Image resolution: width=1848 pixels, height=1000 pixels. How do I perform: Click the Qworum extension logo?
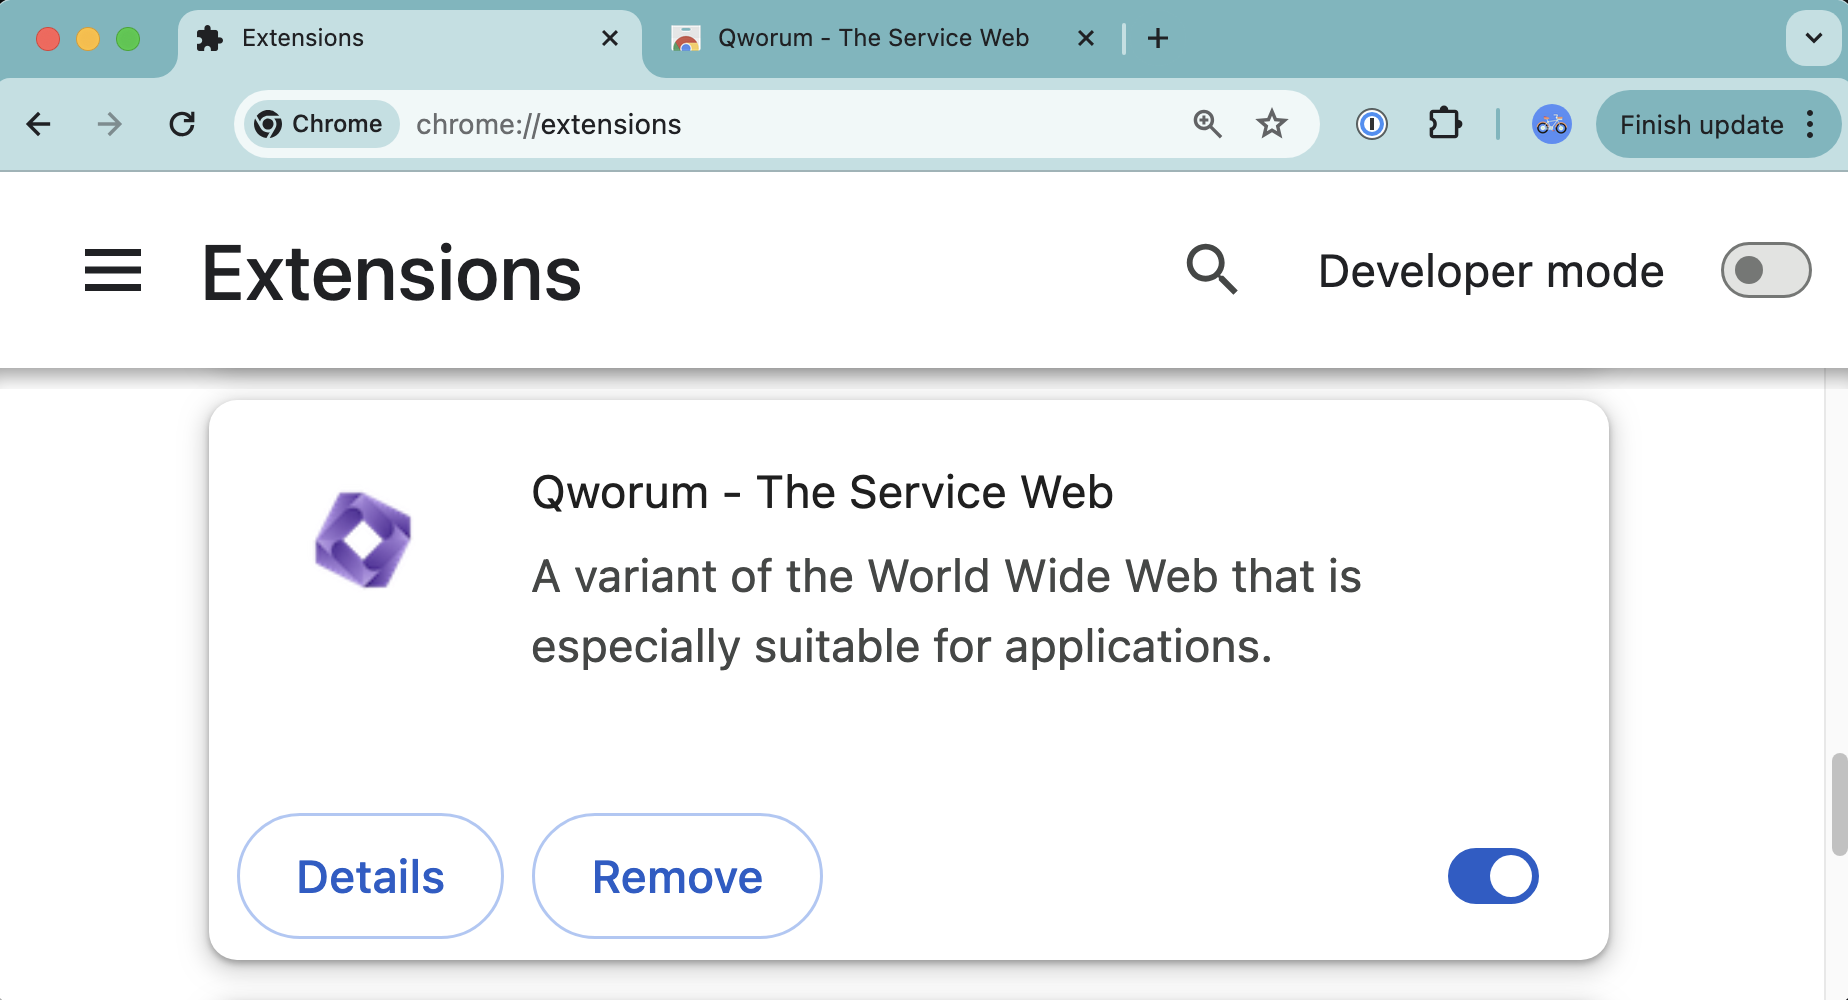[363, 540]
